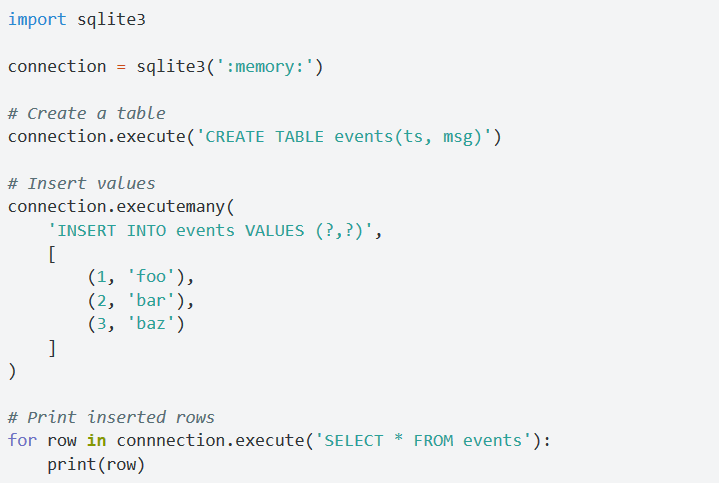Click the number 2 in the second tuple
Screen dimensions: 719x483
102,300
